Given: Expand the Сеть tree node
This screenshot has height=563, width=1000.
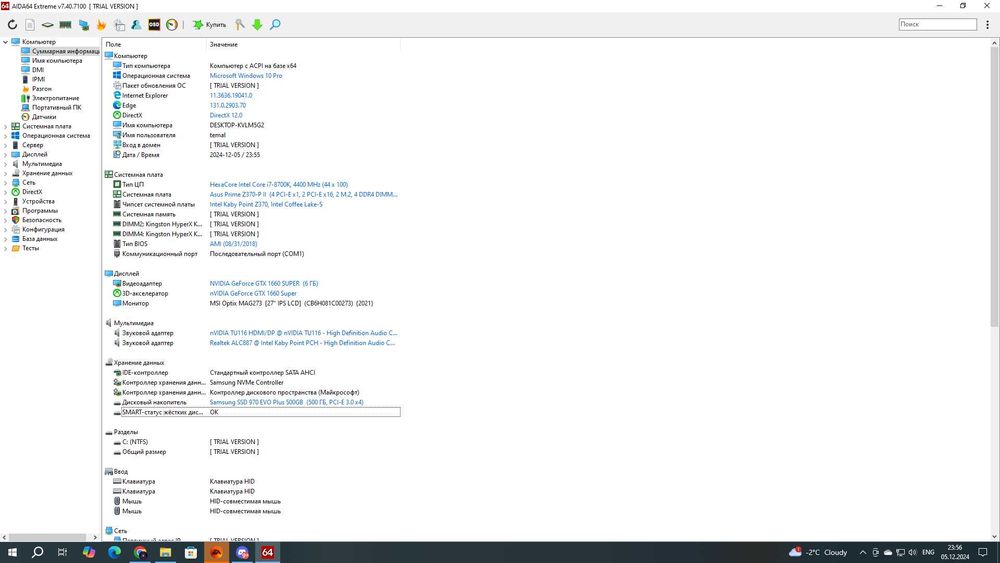Looking at the screenshot, I should (x=5, y=182).
